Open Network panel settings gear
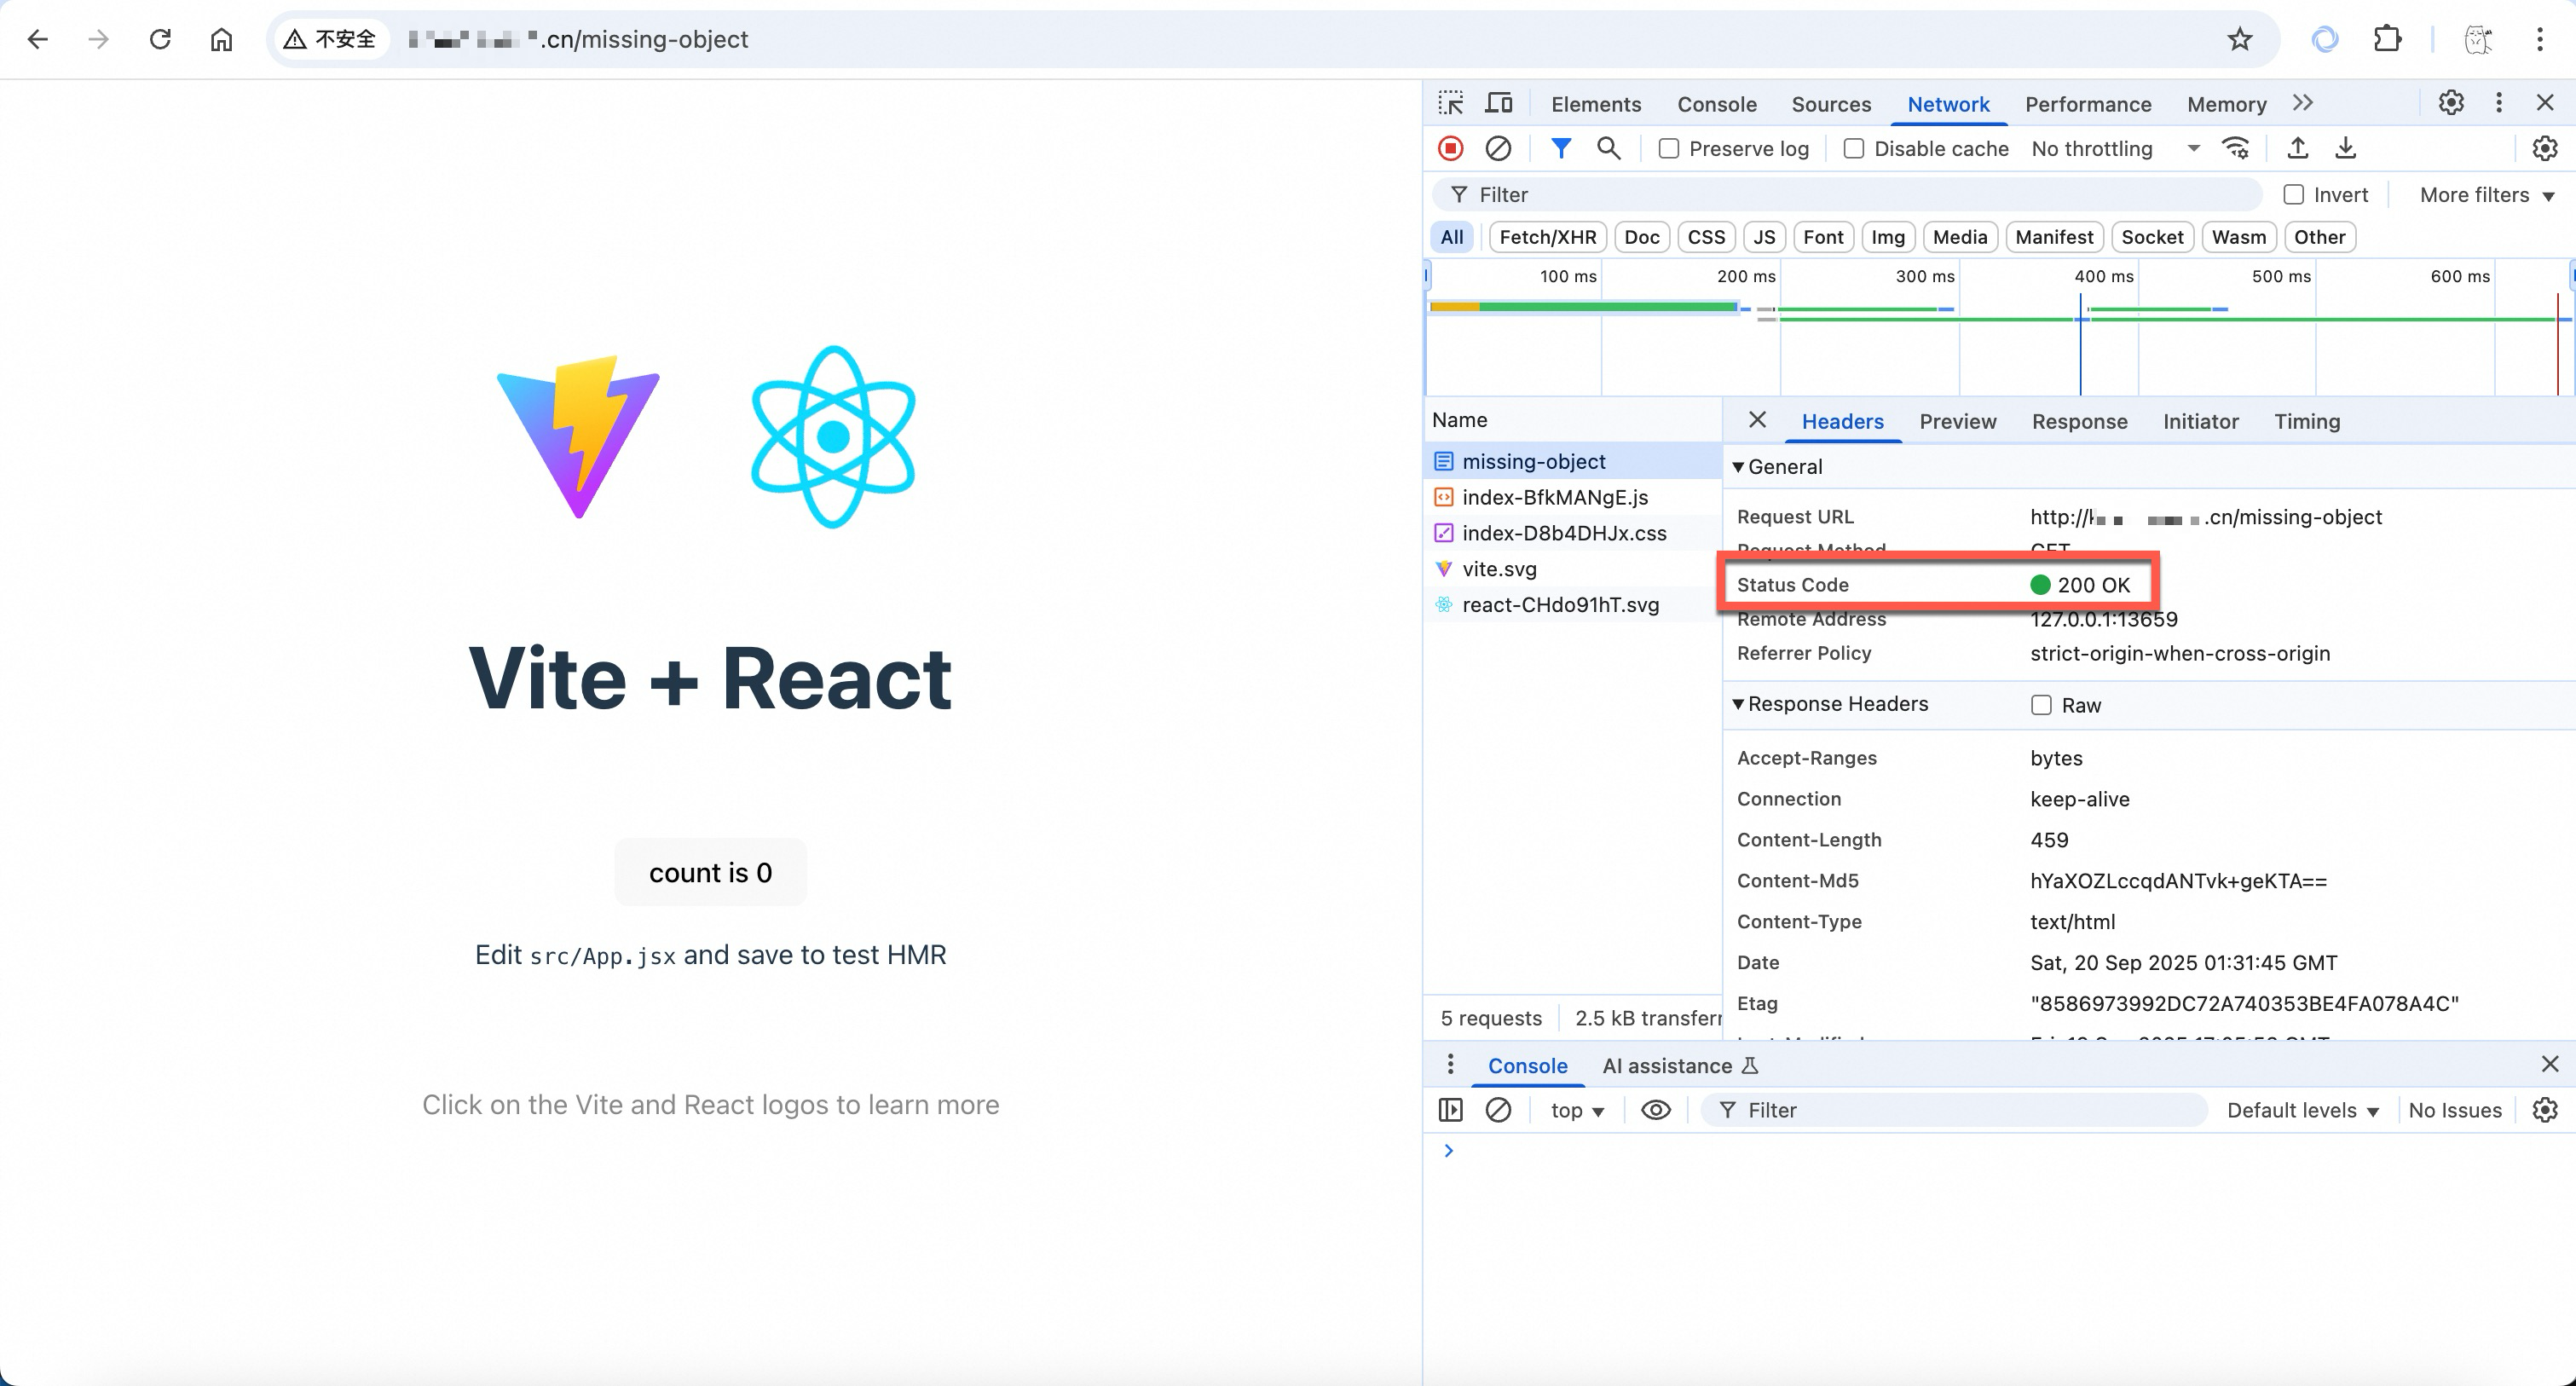 (x=2544, y=149)
